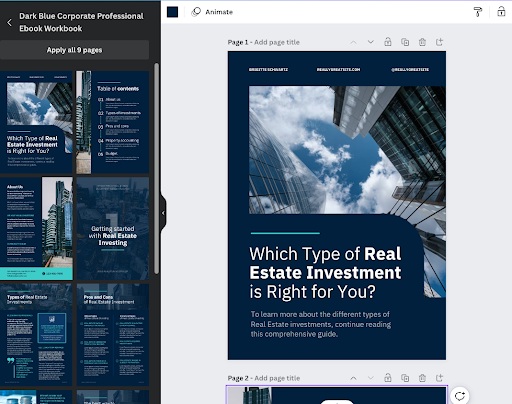Duplicate Page 2
The width and height of the screenshot is (512, 404).
coord(405,378)
